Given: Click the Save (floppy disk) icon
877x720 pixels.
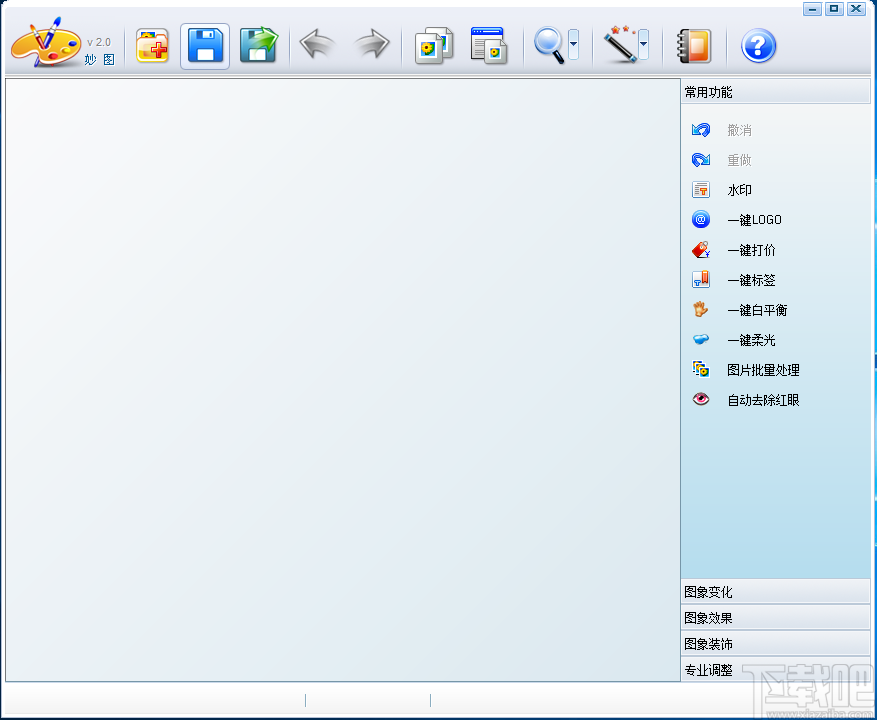Looking at the screenshot, I should point(205,46).
